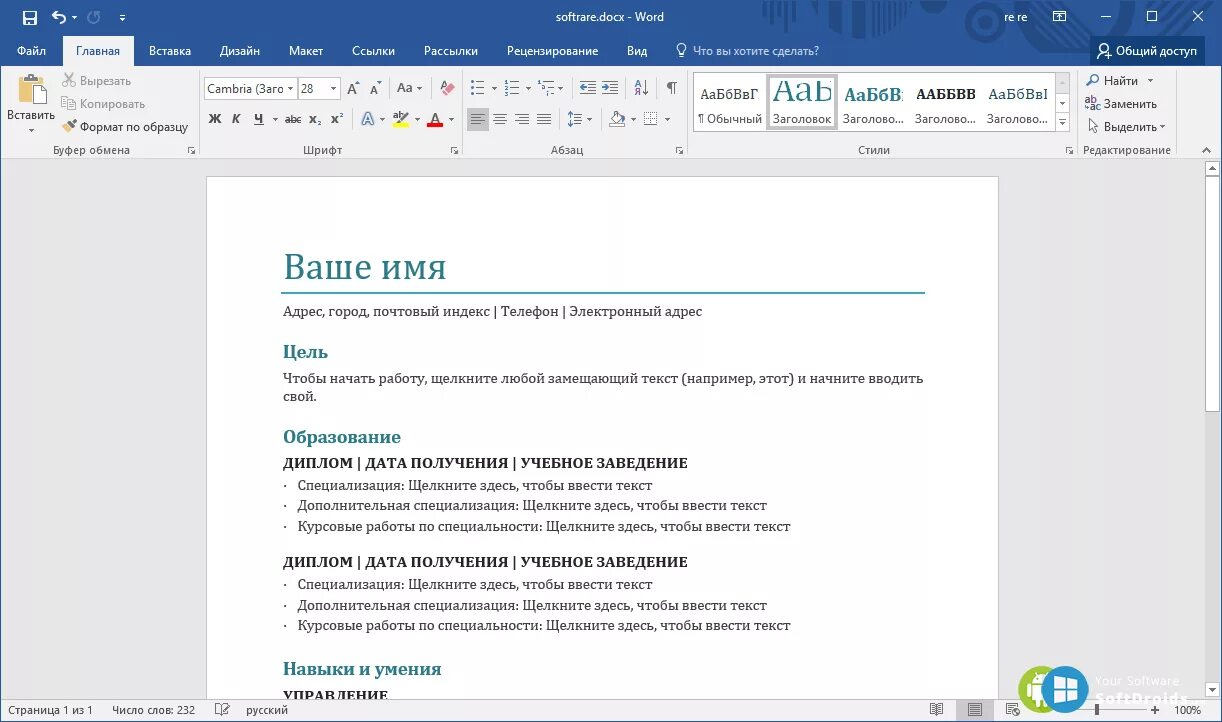This screenshot has width=1222, height=722.
Task: Click the Найти (Find) button
Action: pos(1111,81)
